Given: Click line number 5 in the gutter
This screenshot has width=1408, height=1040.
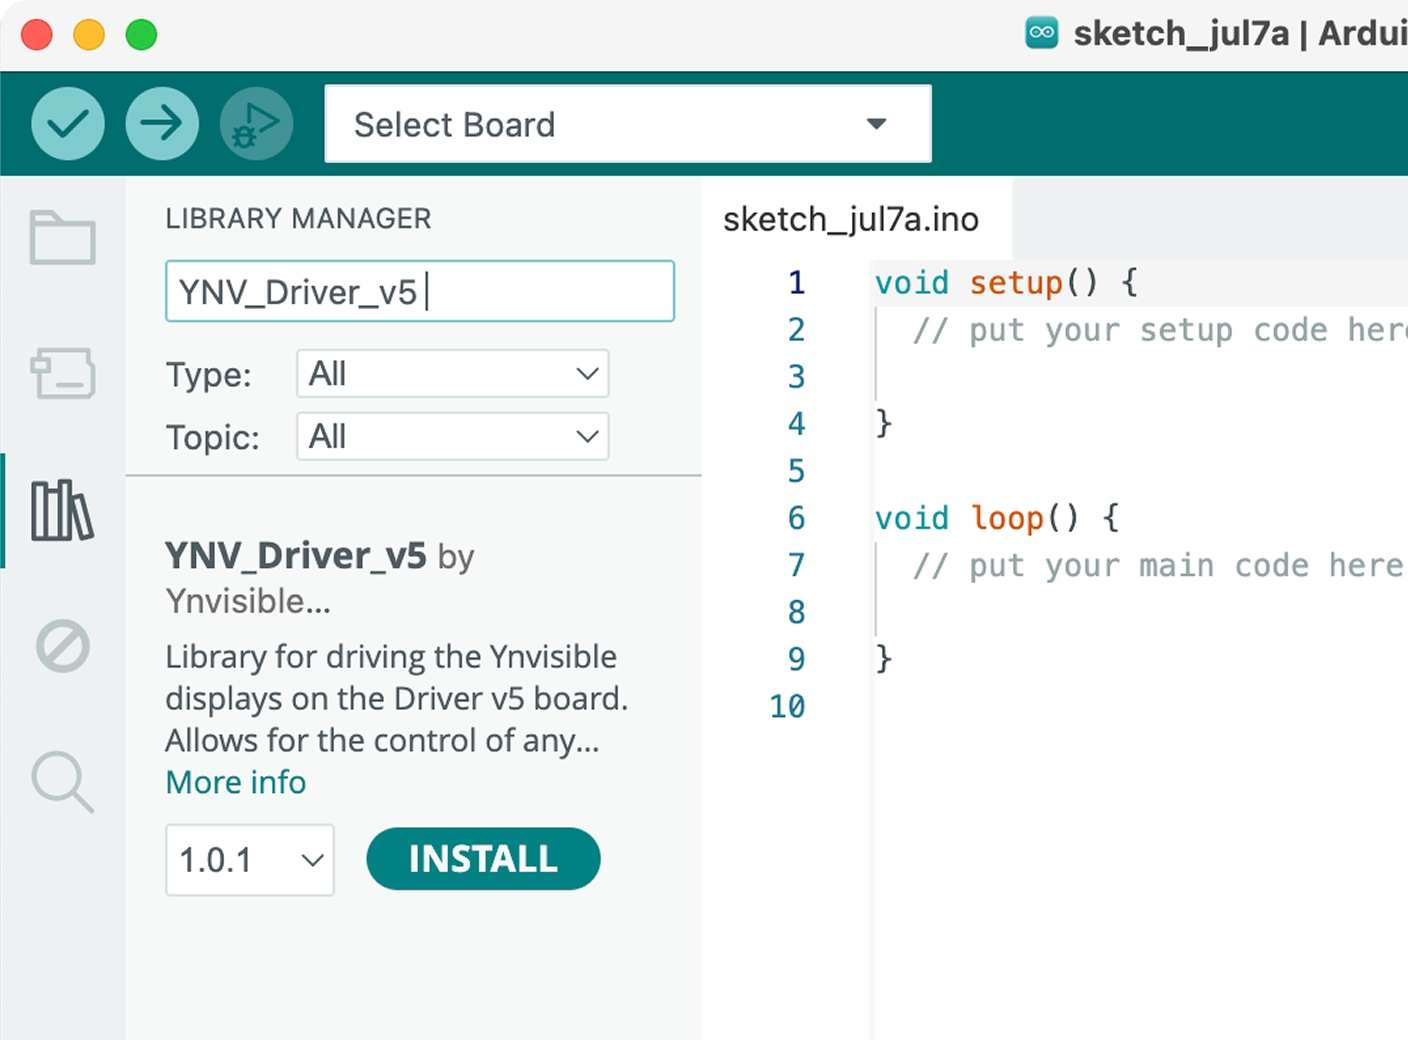Looking at the screenshot, I should coord(796,471).
